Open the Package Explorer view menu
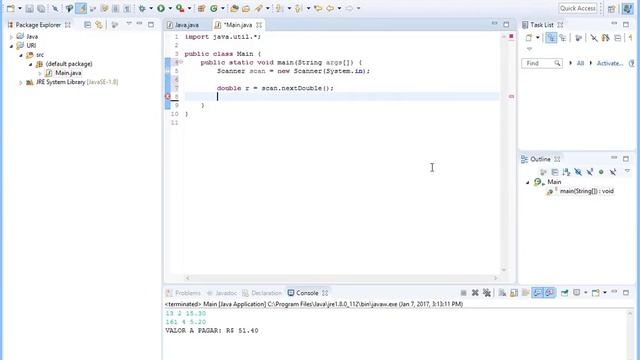640x360 pixels. tap(129, 24)
